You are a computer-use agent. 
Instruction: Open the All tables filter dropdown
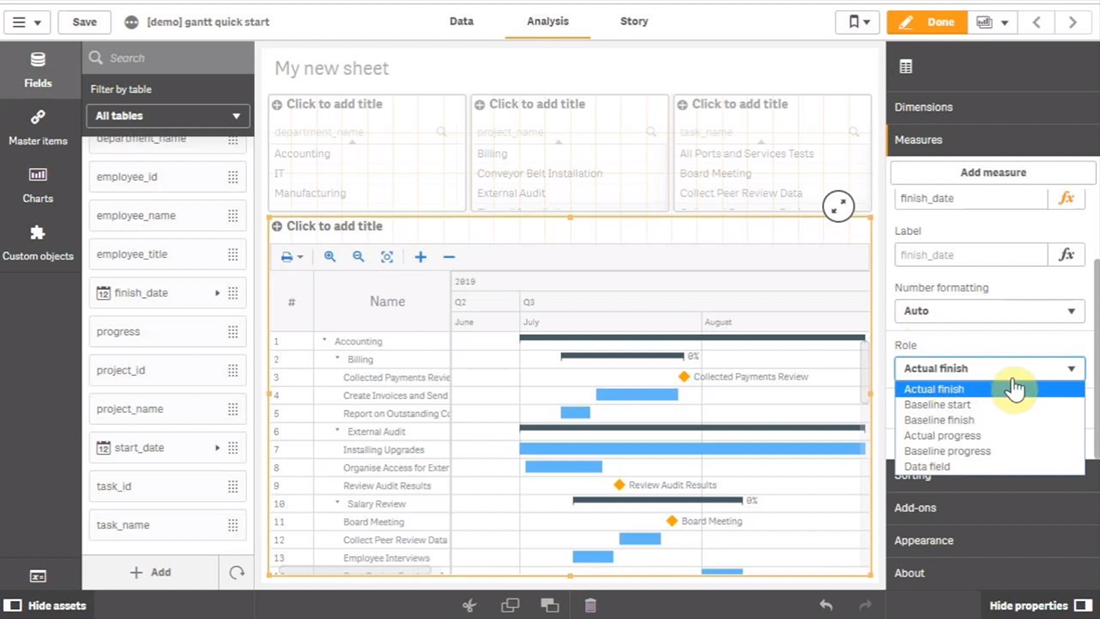click(x=166, y=116)
